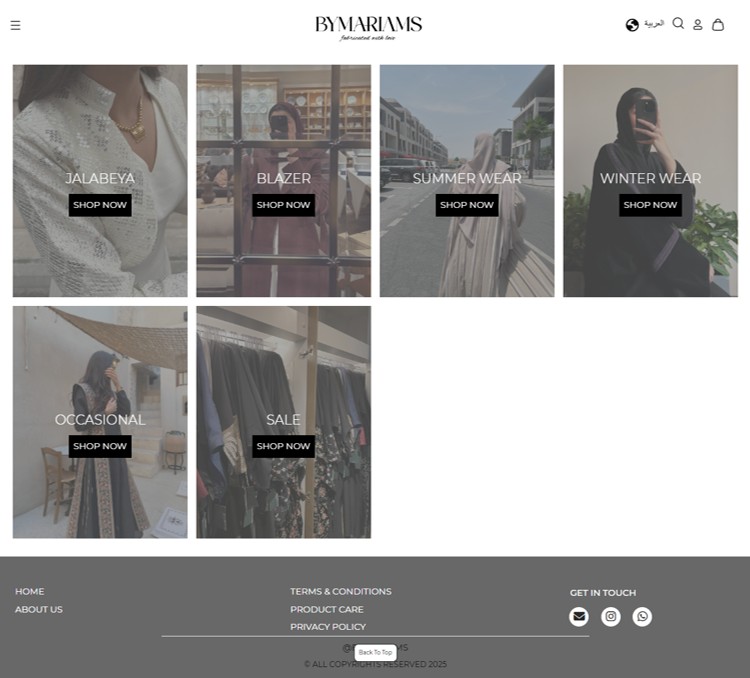
Task: Open the WhatsApp icon in footer
Action: tap(642, 617)
